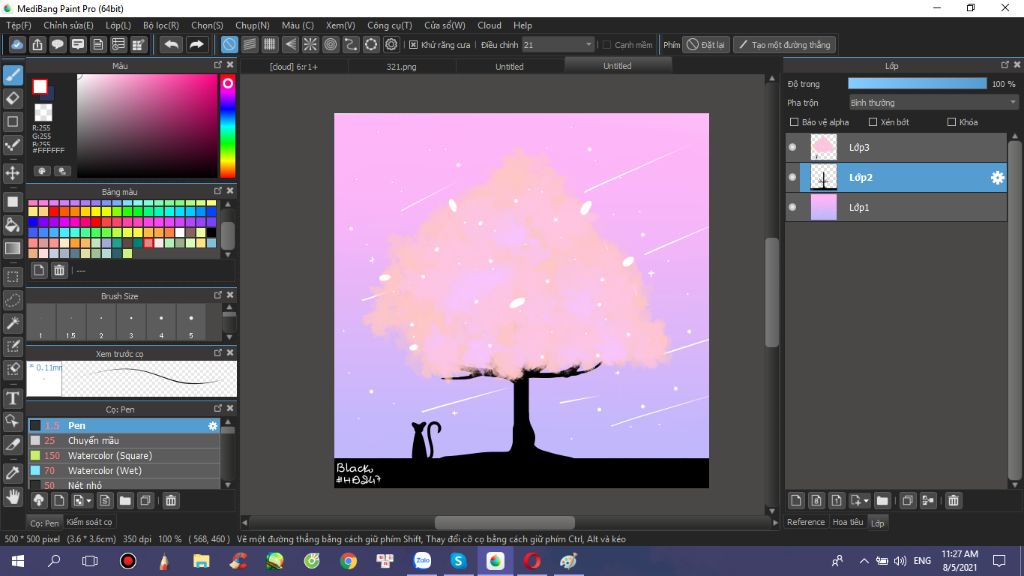Enable the radial snap guide icon

pyautogui.click(x=310, y=44)
